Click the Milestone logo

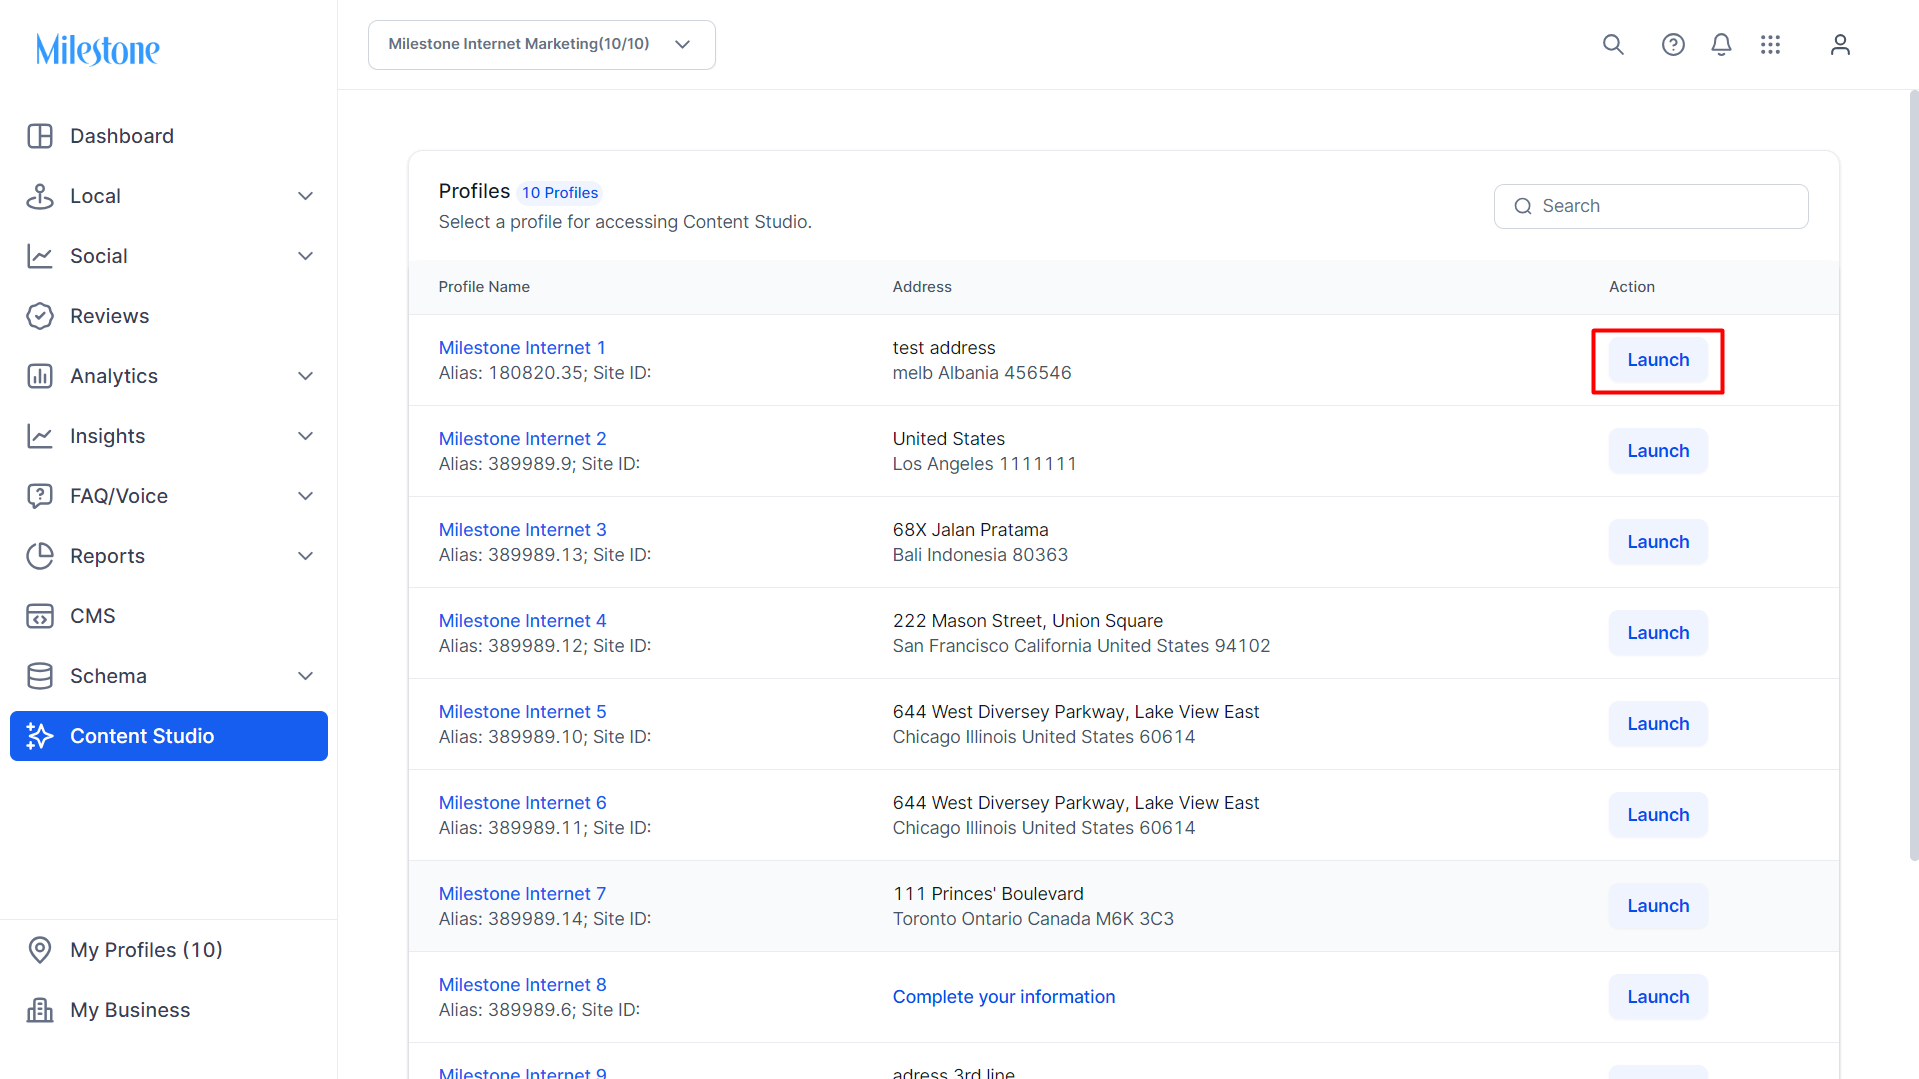coord(98,49)
